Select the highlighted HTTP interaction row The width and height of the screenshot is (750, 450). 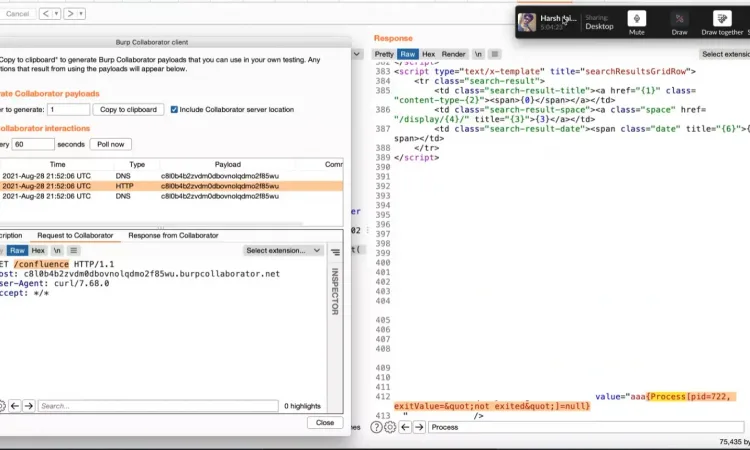coord(171,186)
